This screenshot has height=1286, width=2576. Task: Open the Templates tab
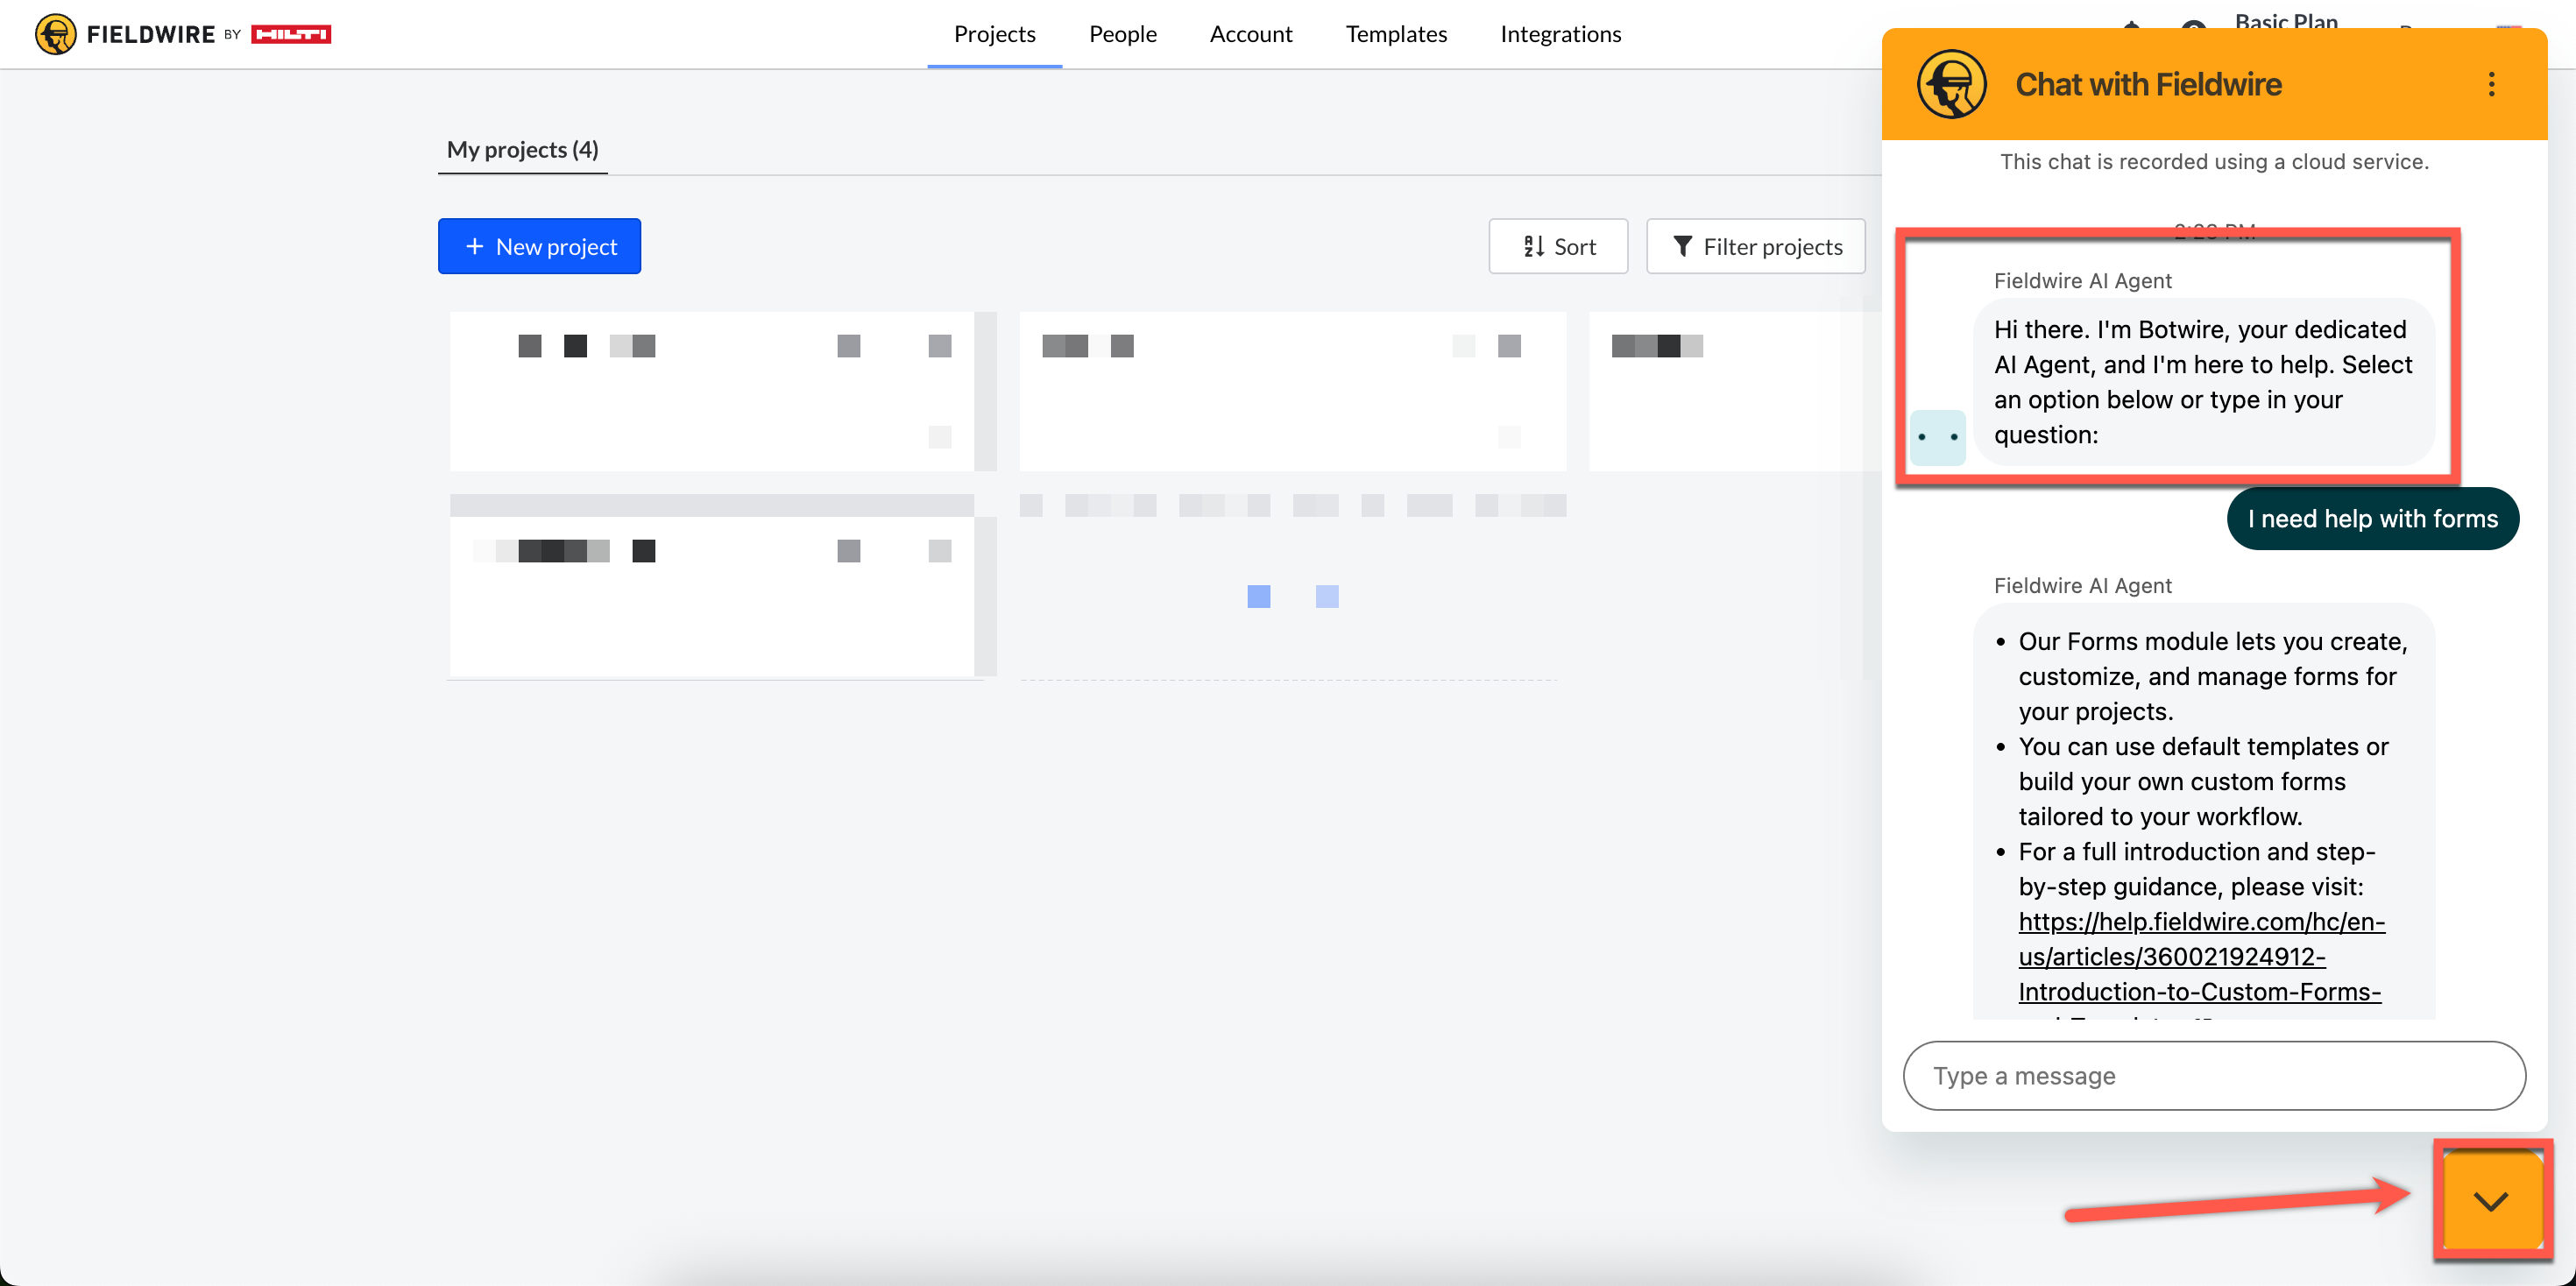(1395, 34)
